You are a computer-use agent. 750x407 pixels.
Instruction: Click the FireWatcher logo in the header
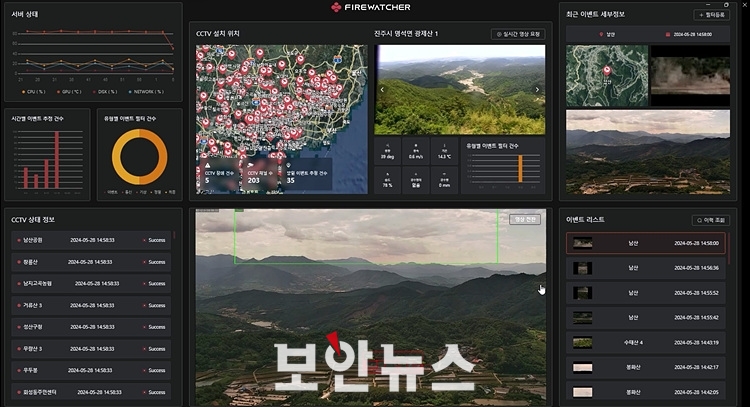click(x=375, y=8)
